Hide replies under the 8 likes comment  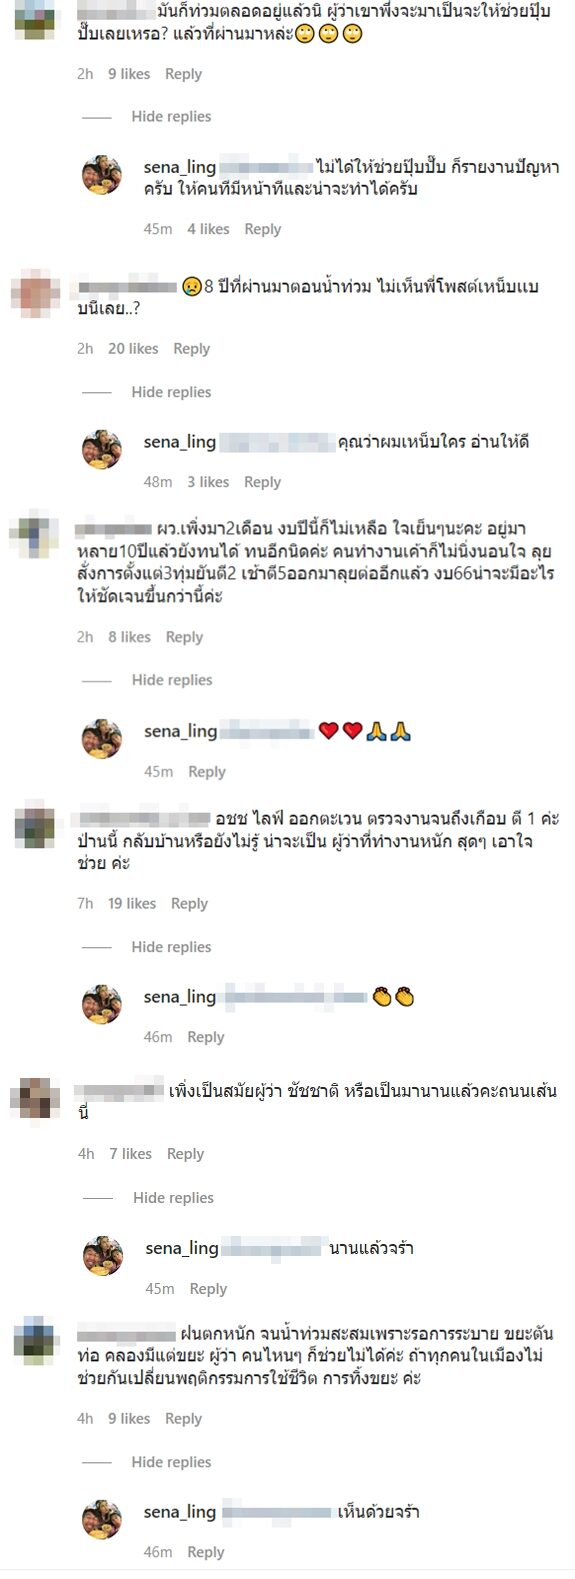pos(171,680)
